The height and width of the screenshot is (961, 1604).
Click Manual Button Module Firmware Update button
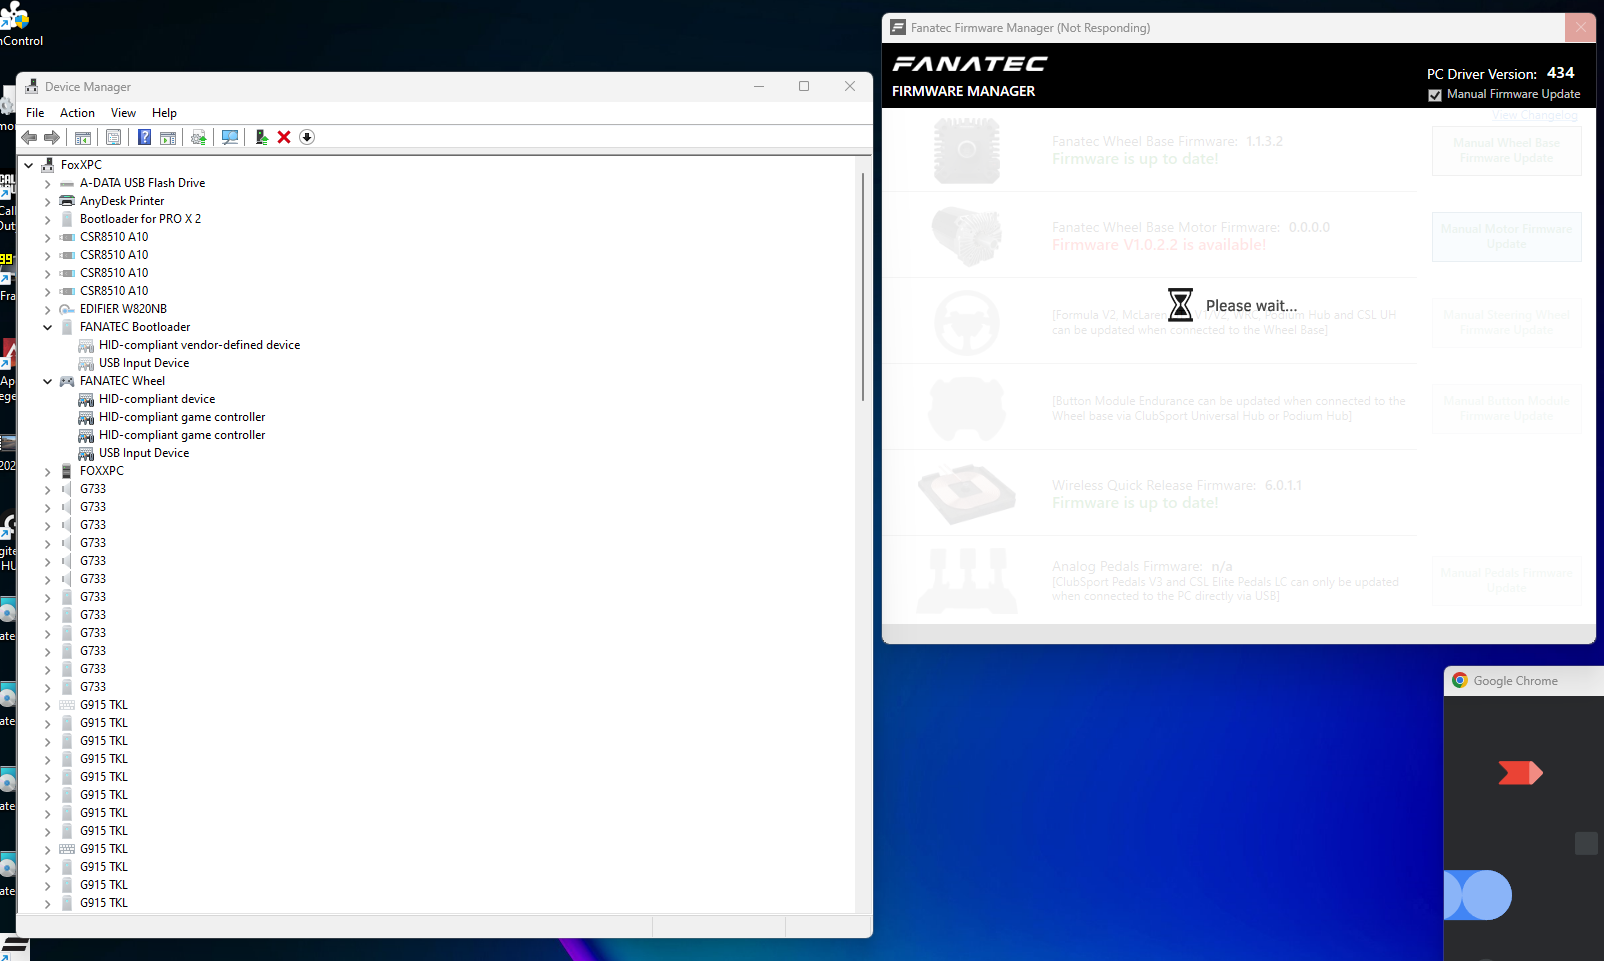pos(1506,408)
